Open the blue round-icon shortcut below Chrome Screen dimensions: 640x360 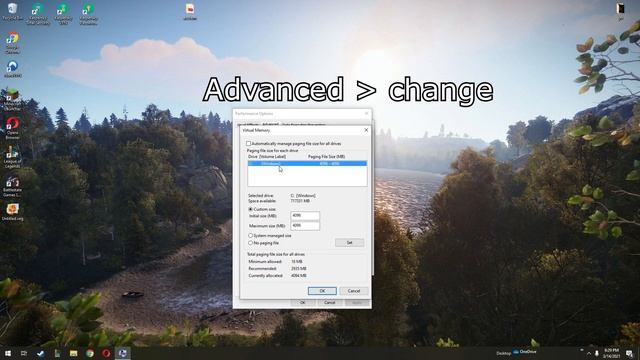pyautogui.click(x=12, y=69)
